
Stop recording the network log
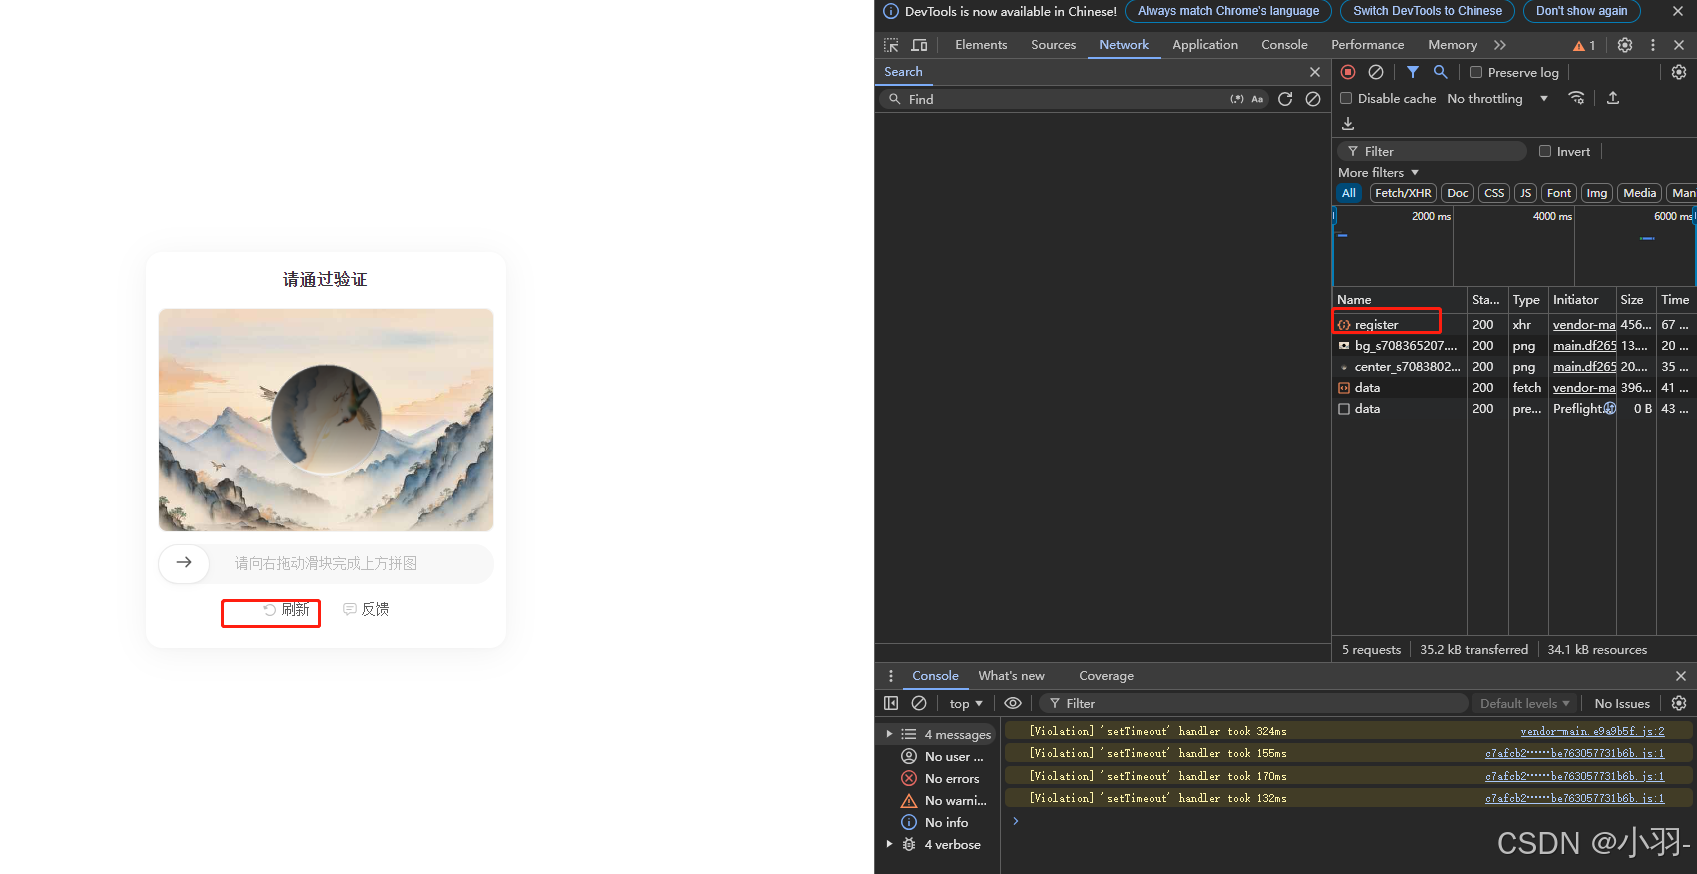(x=1348, y=72)
